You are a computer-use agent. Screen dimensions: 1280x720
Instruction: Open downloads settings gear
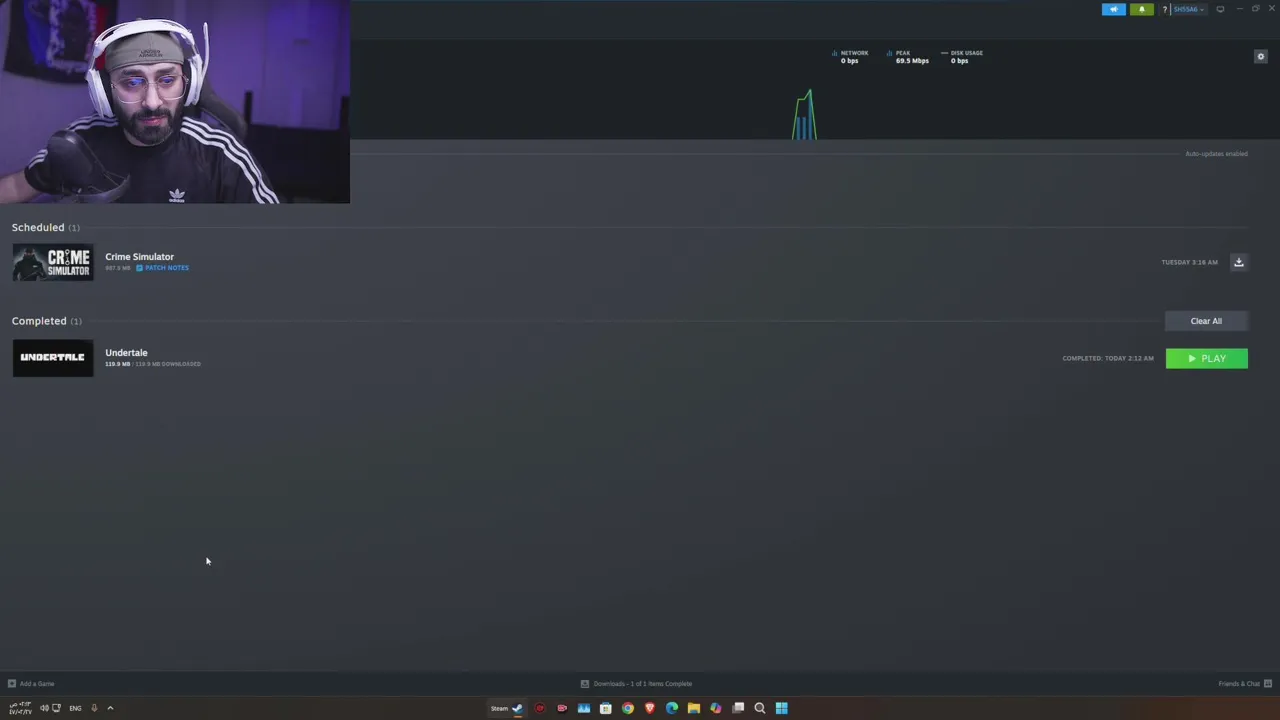point(1260,57)
